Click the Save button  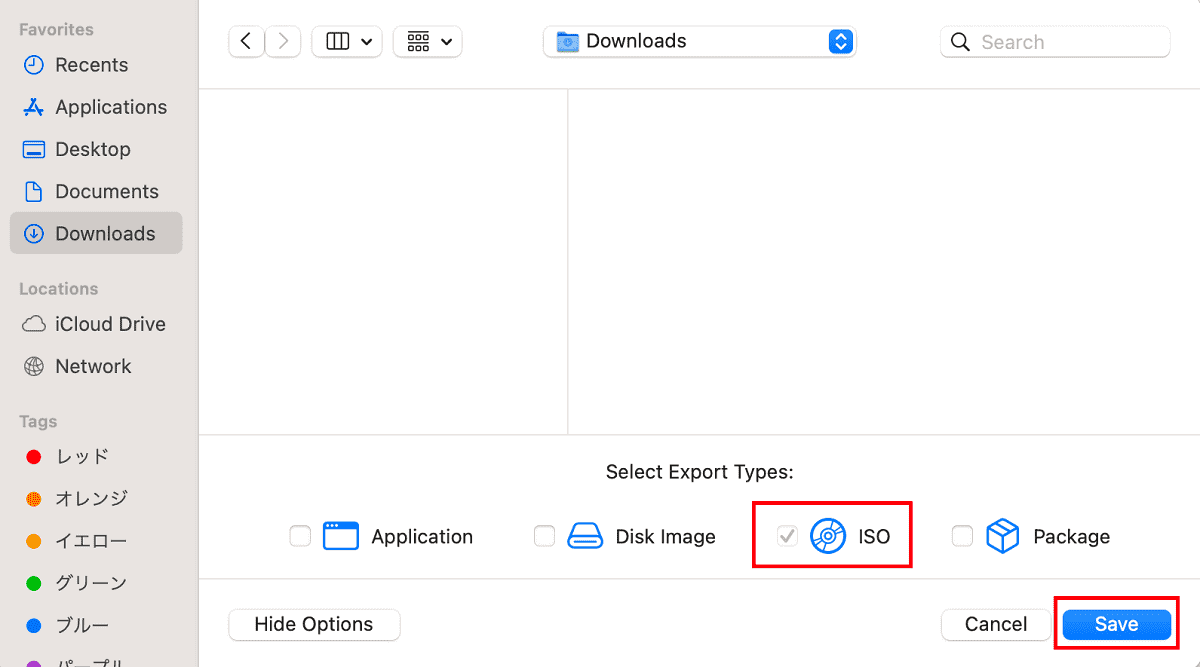pos(1116,624)
